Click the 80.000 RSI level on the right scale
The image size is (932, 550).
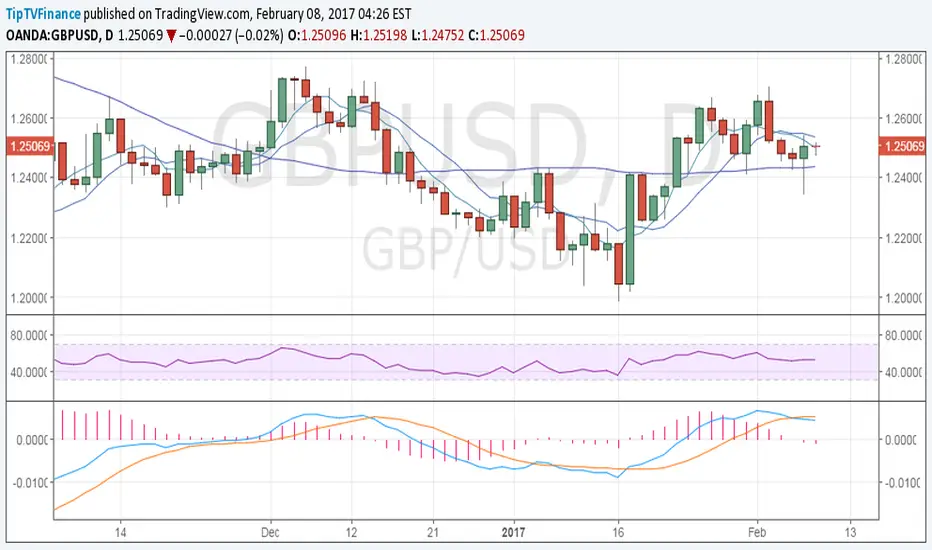pos(903,335)
